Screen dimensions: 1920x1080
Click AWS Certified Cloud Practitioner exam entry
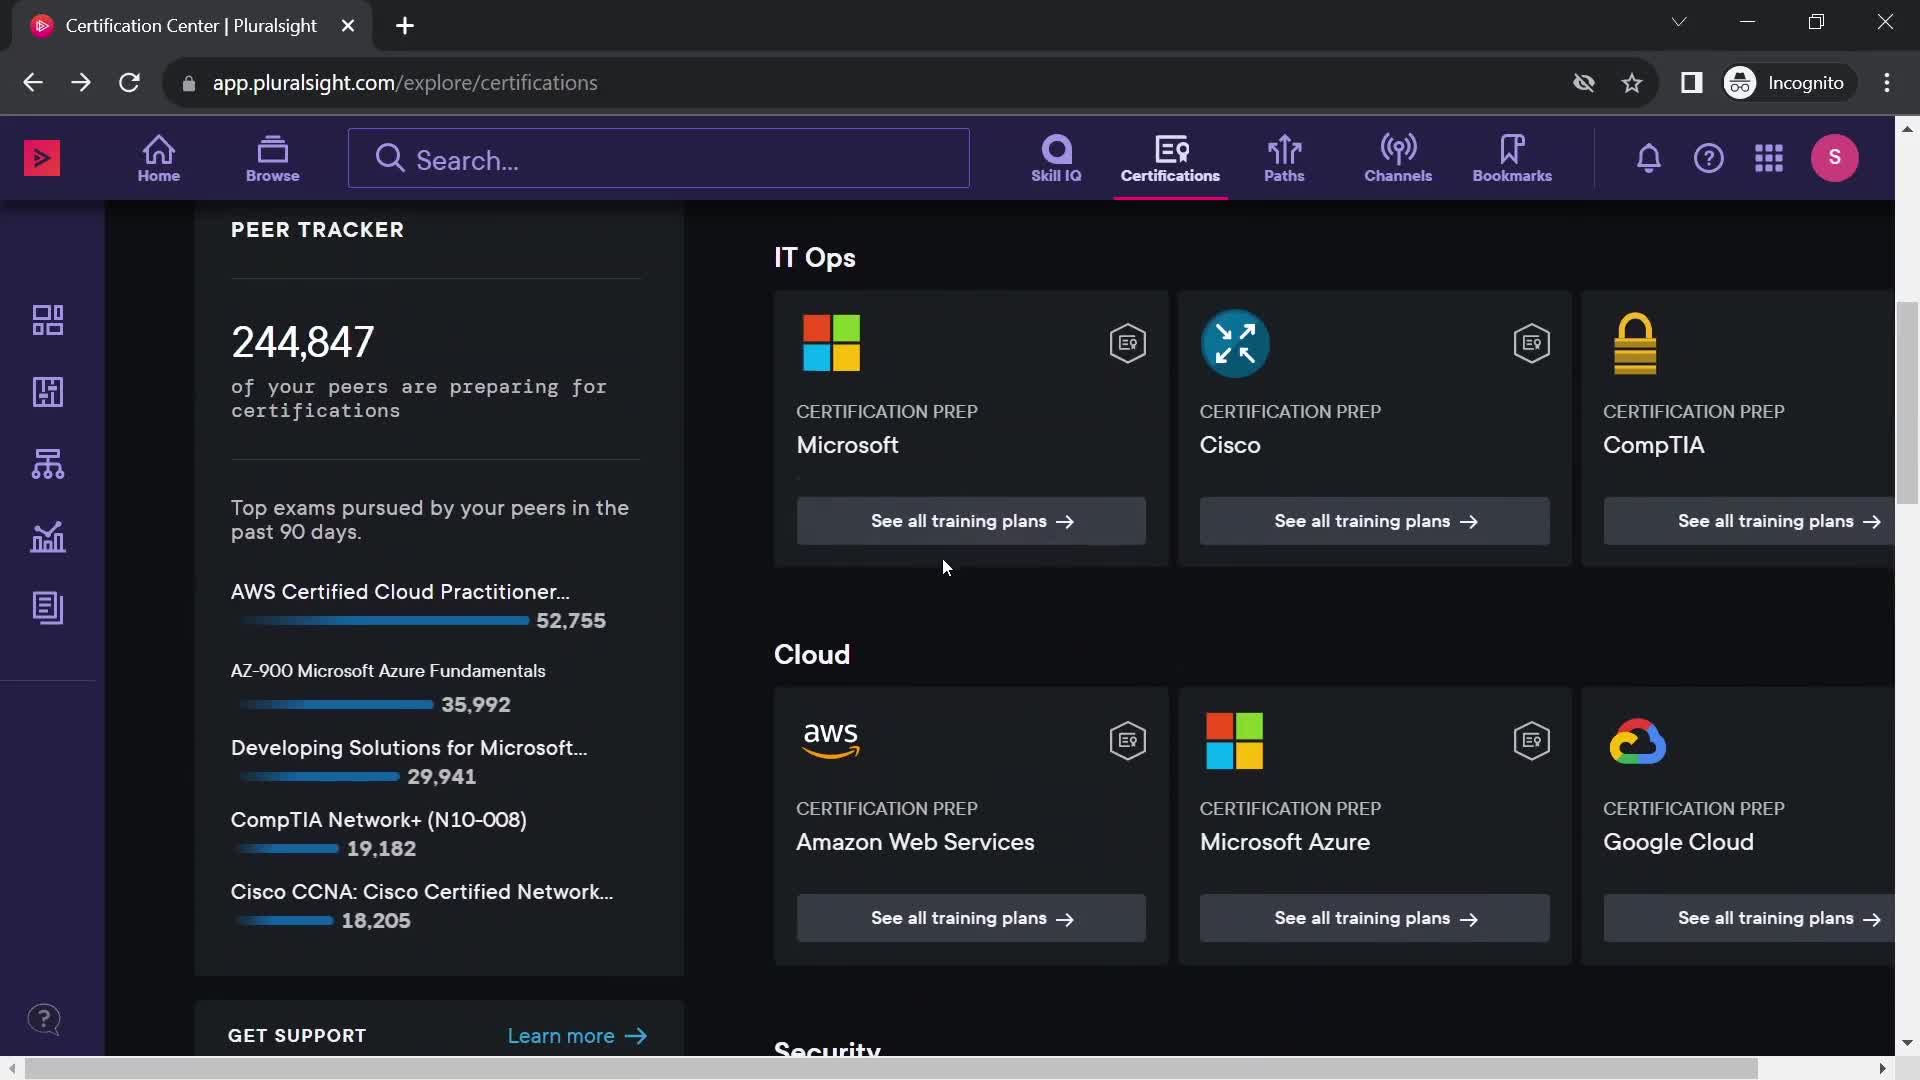tap(400, 592)
